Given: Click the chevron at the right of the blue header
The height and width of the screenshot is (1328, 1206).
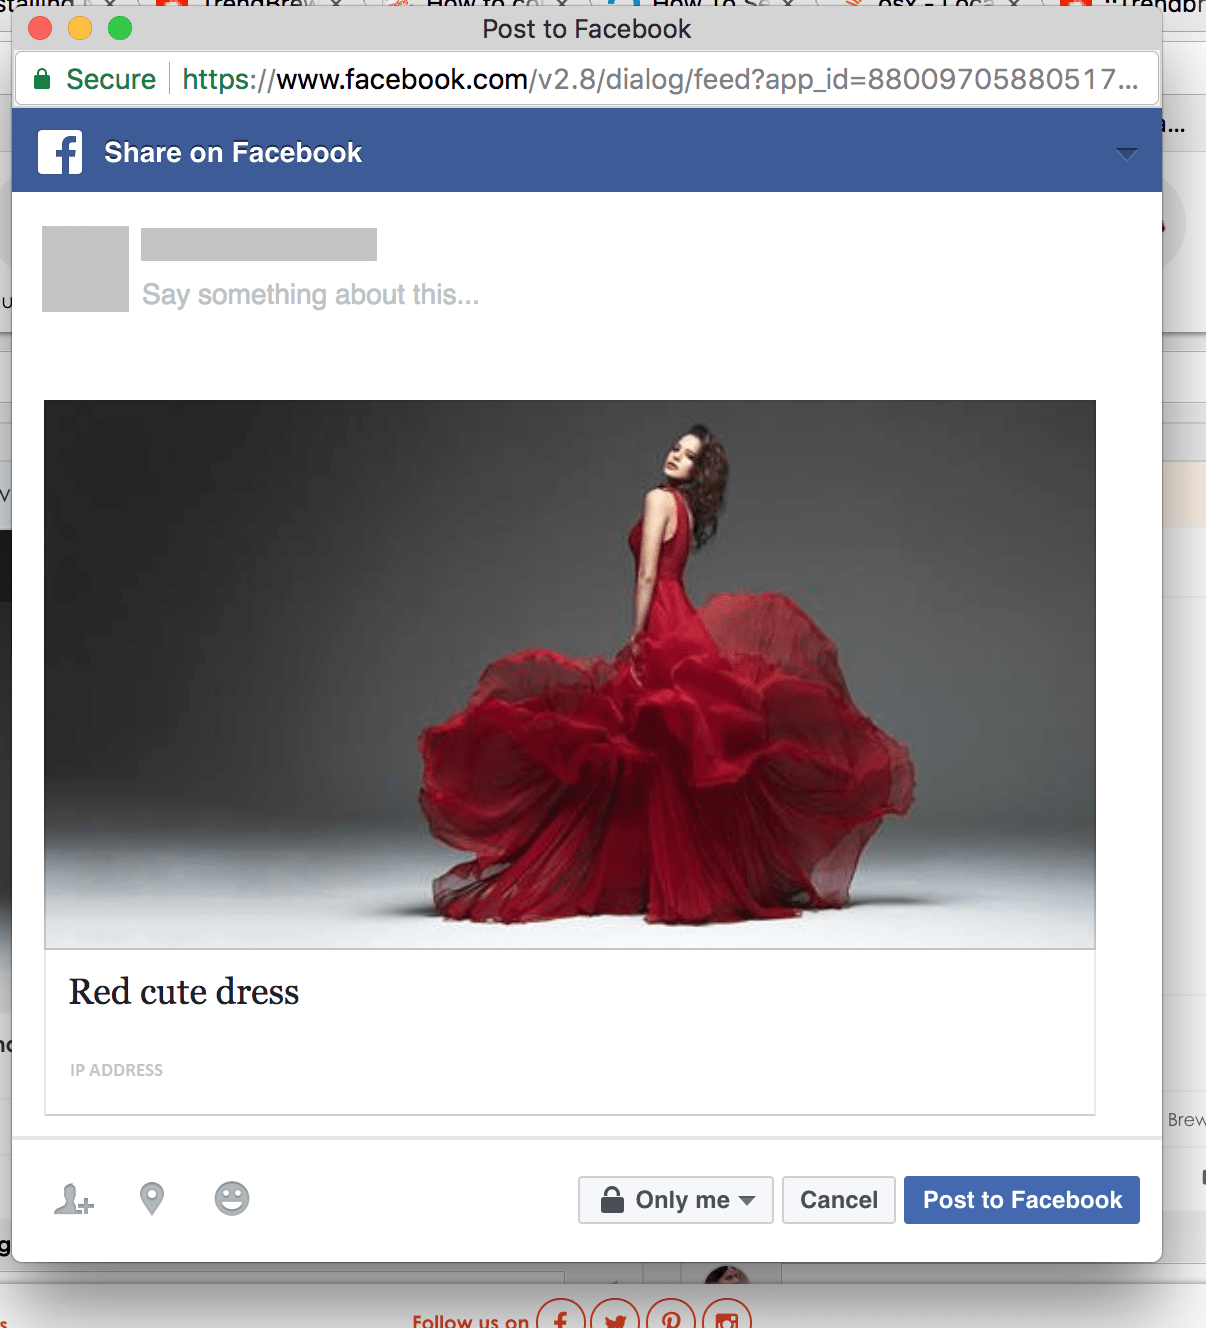Looking at the screenshot, I should (1127, 154).
